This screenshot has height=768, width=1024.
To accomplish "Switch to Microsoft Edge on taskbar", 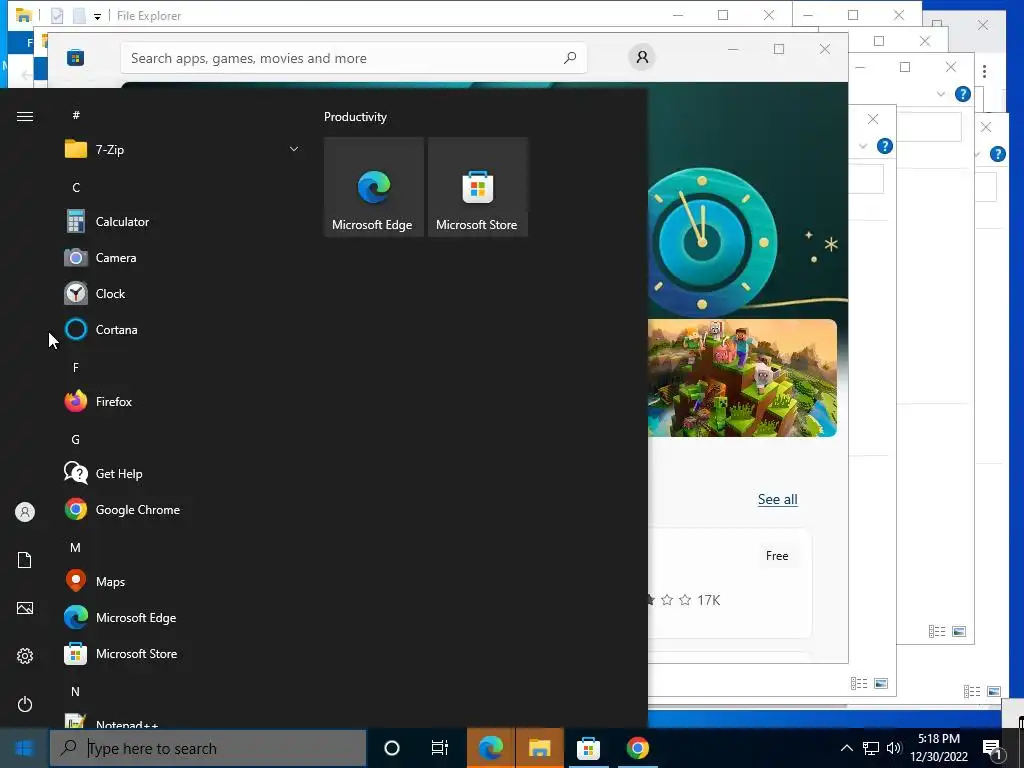I will point(490,748).
